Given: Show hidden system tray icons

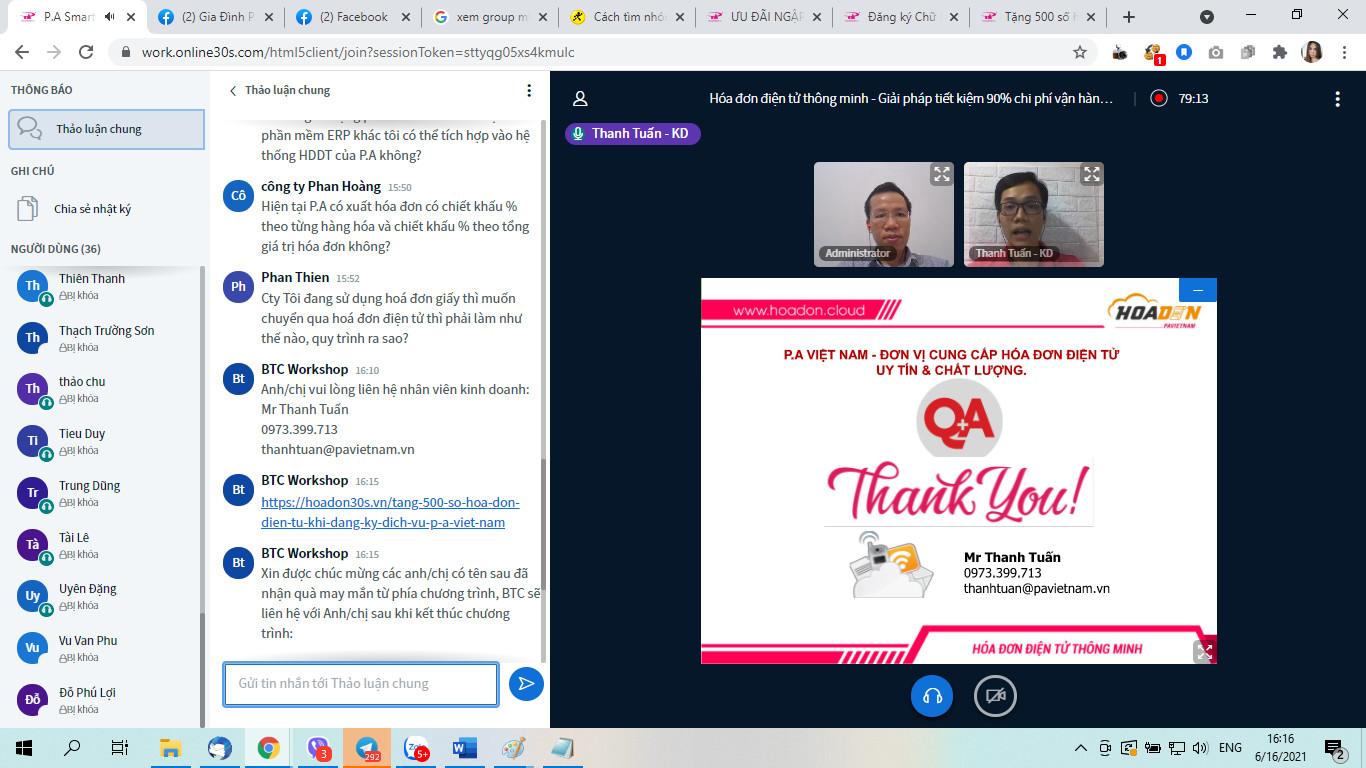Looking at the screenshot, I should click(x=1081, y=748).
